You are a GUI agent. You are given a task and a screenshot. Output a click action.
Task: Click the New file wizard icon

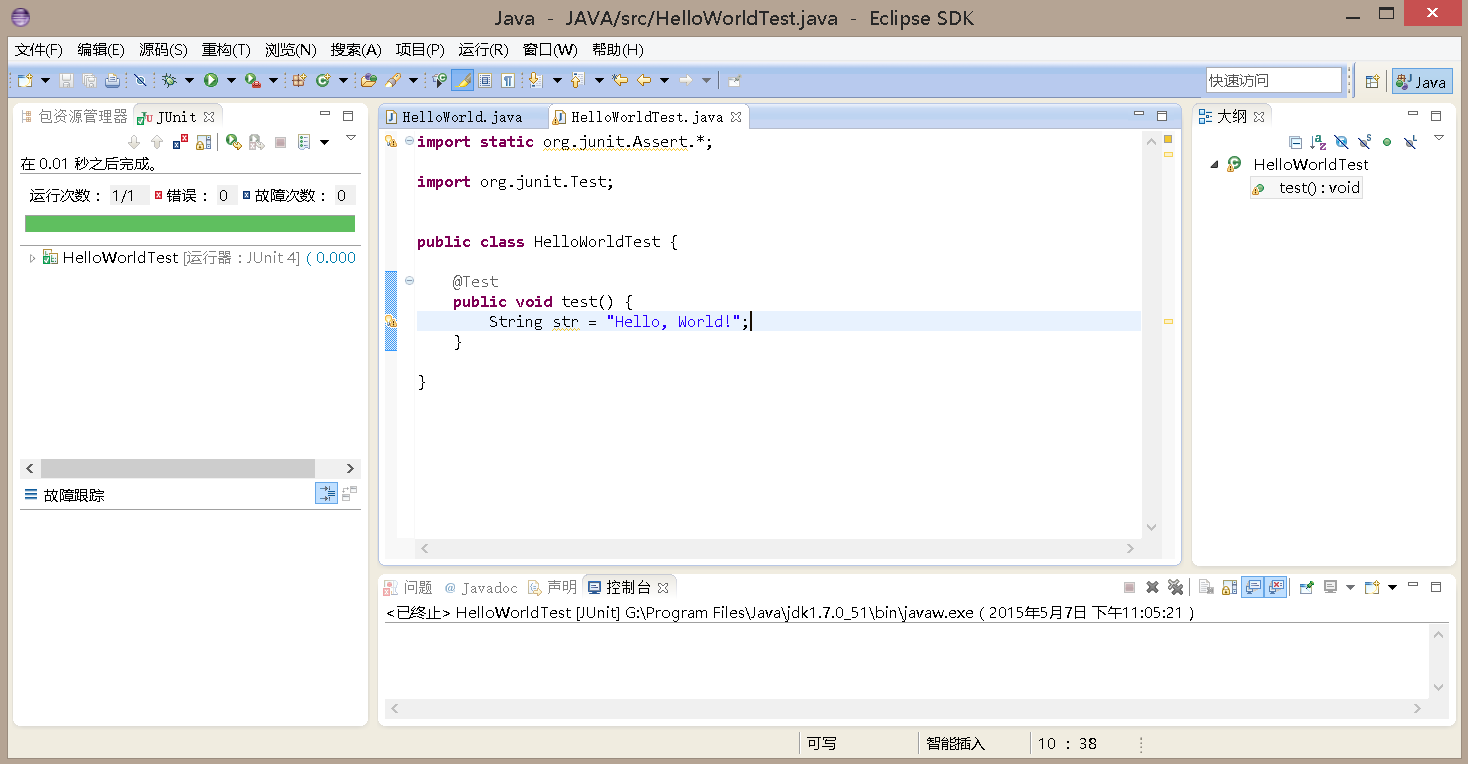26,80
